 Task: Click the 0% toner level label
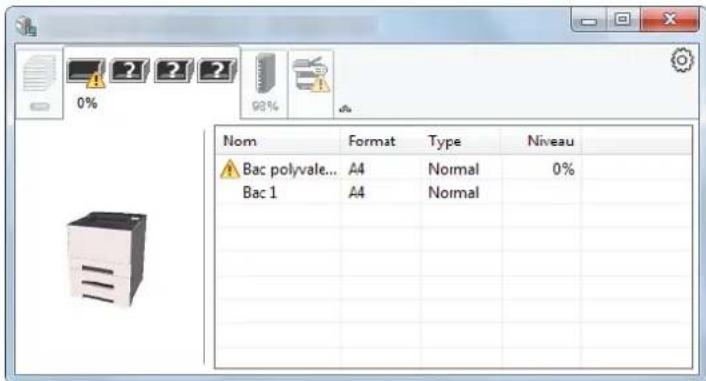(x=87, y=103)
